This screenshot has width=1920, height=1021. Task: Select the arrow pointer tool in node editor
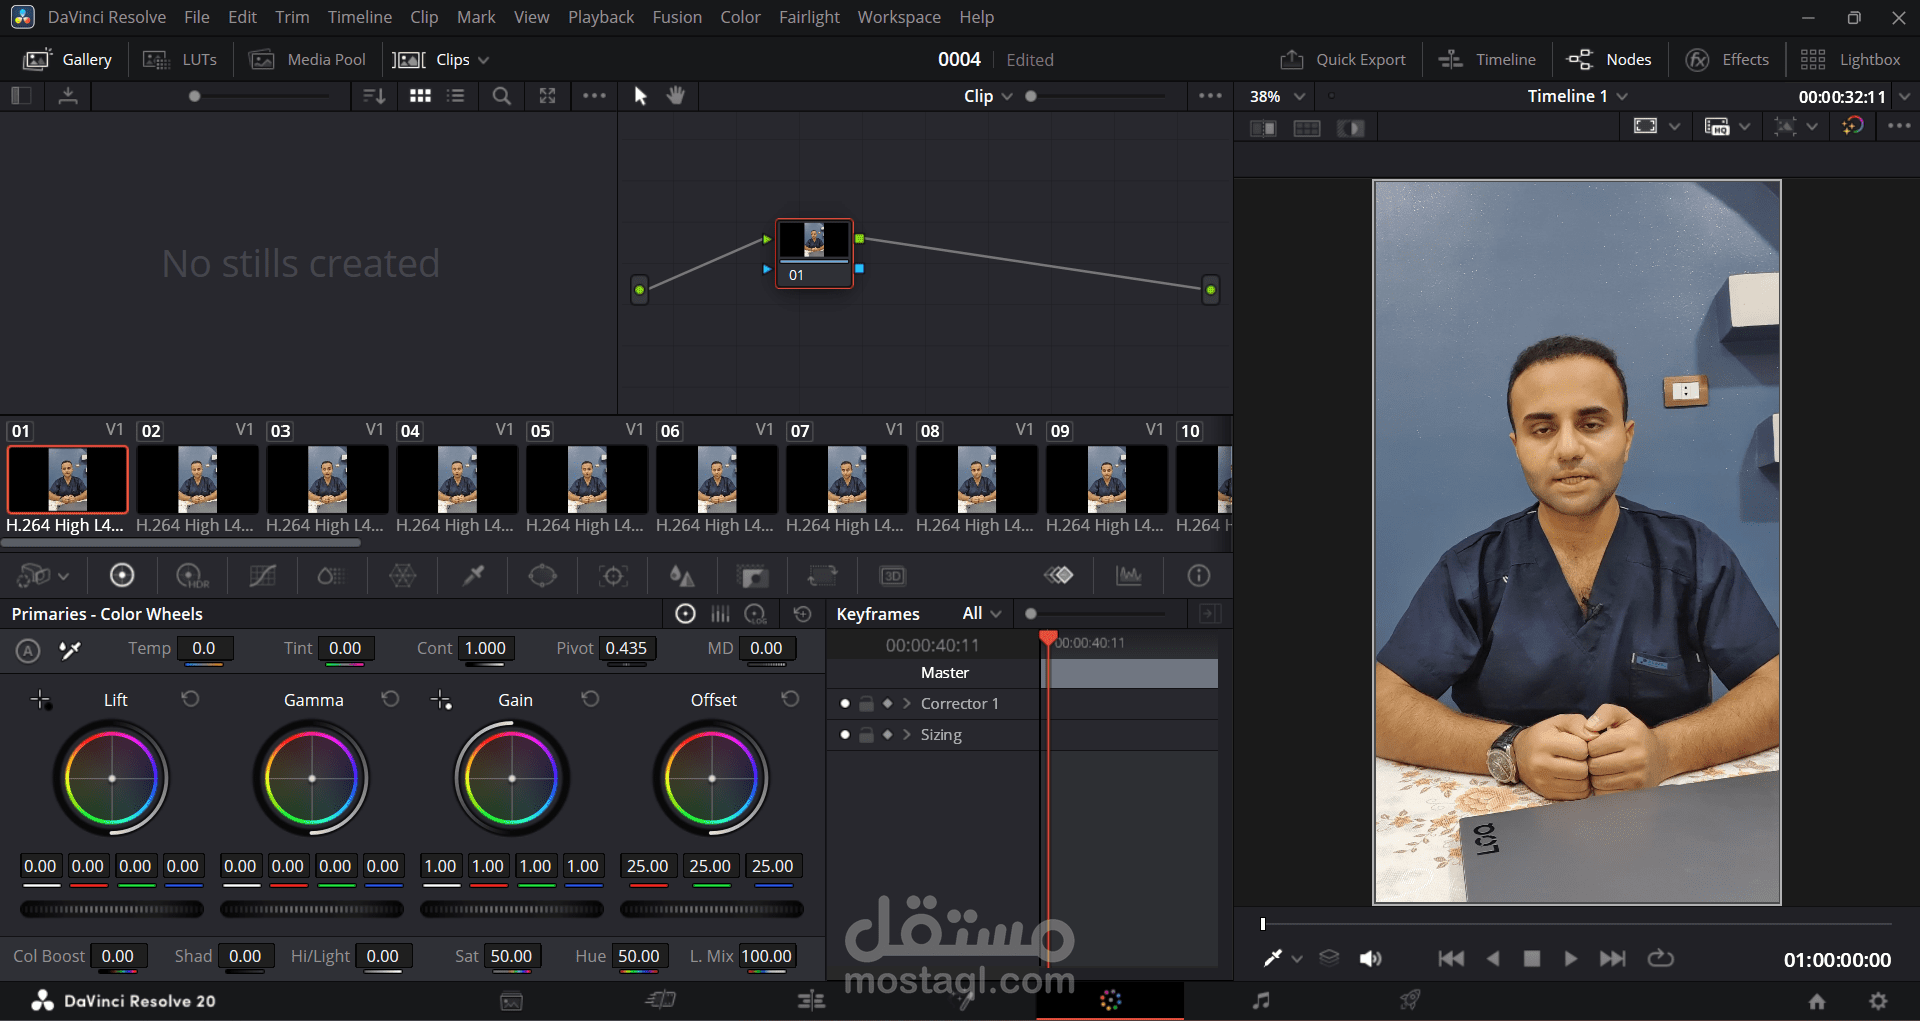pos(640,95)
